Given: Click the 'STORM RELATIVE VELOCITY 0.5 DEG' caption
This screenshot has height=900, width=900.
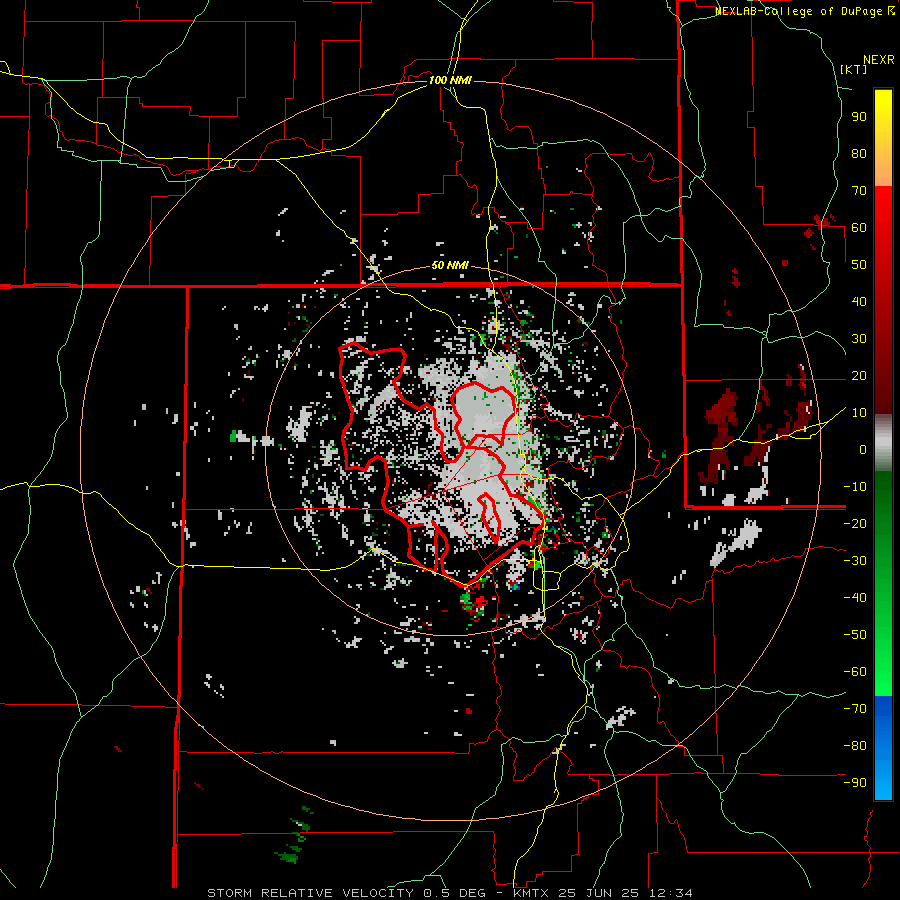Looking at the screenshot, I should coord(346,893).
